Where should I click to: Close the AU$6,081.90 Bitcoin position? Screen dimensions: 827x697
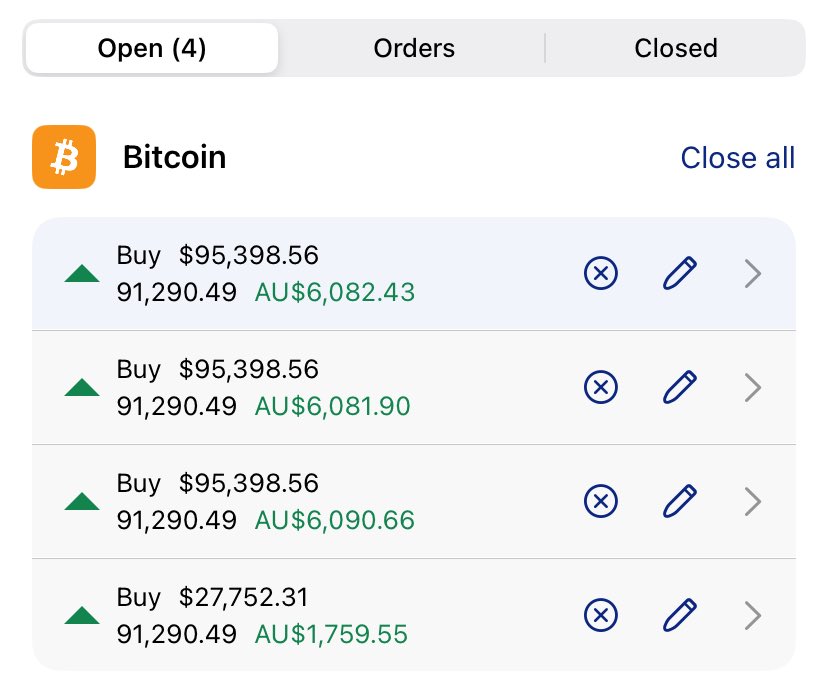pyautogui.click(x=600, y=388)
